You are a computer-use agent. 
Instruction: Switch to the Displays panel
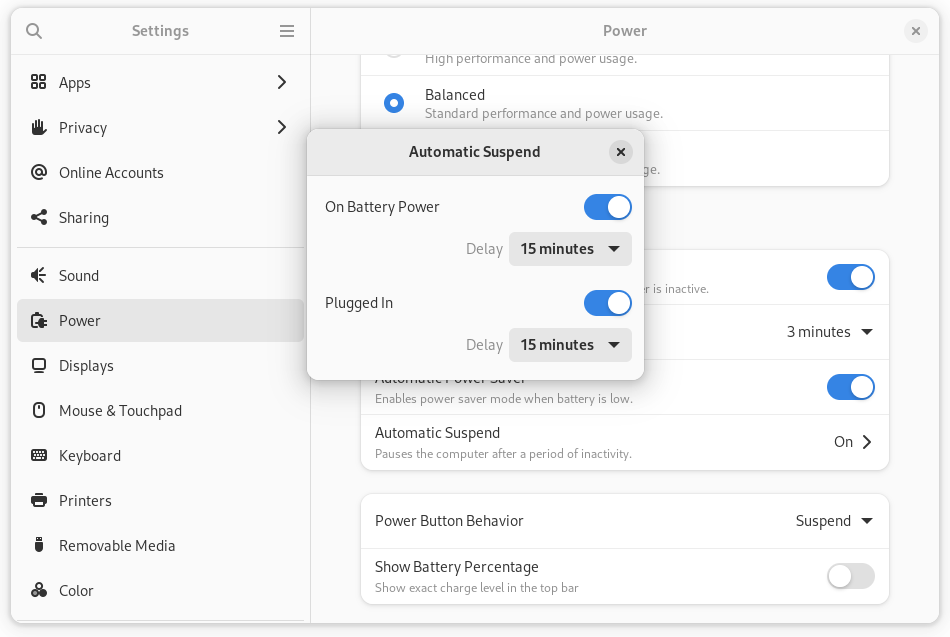click(161, 365)
